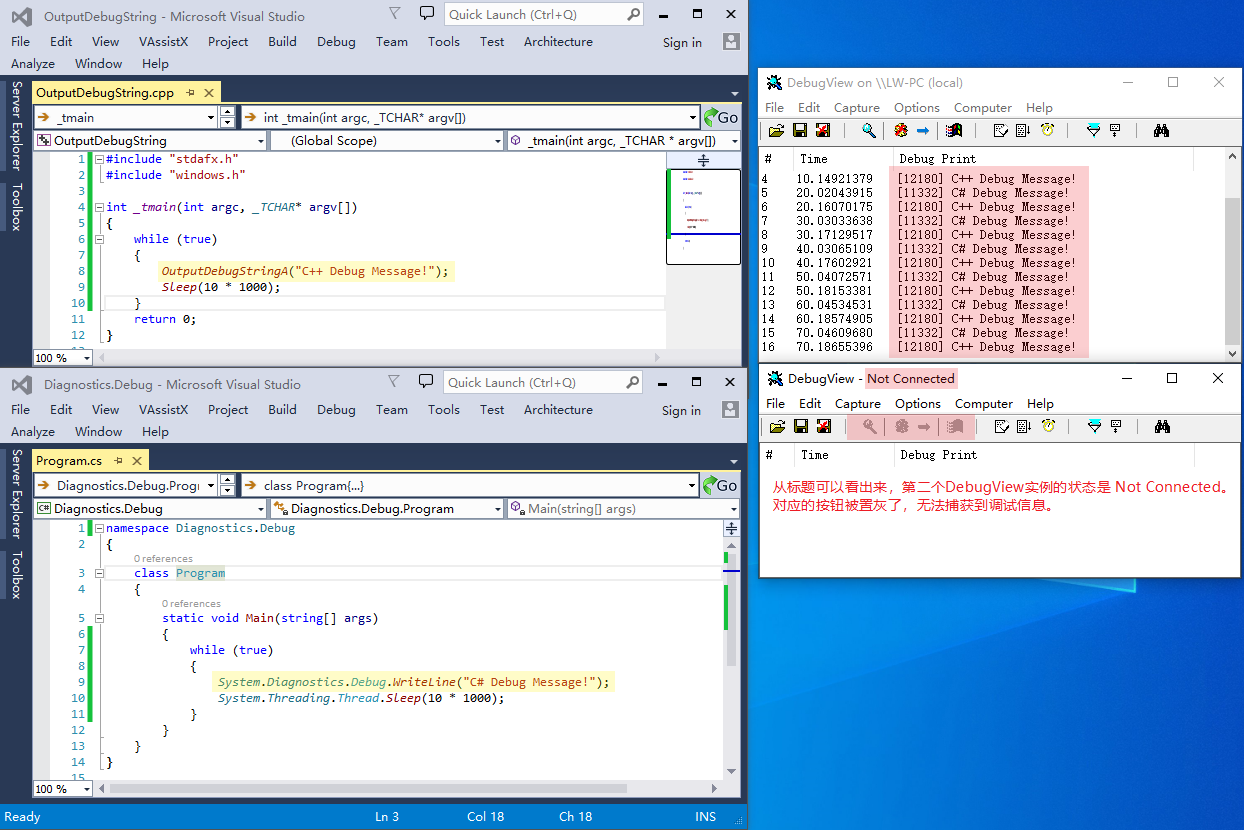Select DebugView row 16 C++ Debug Message

992,347
